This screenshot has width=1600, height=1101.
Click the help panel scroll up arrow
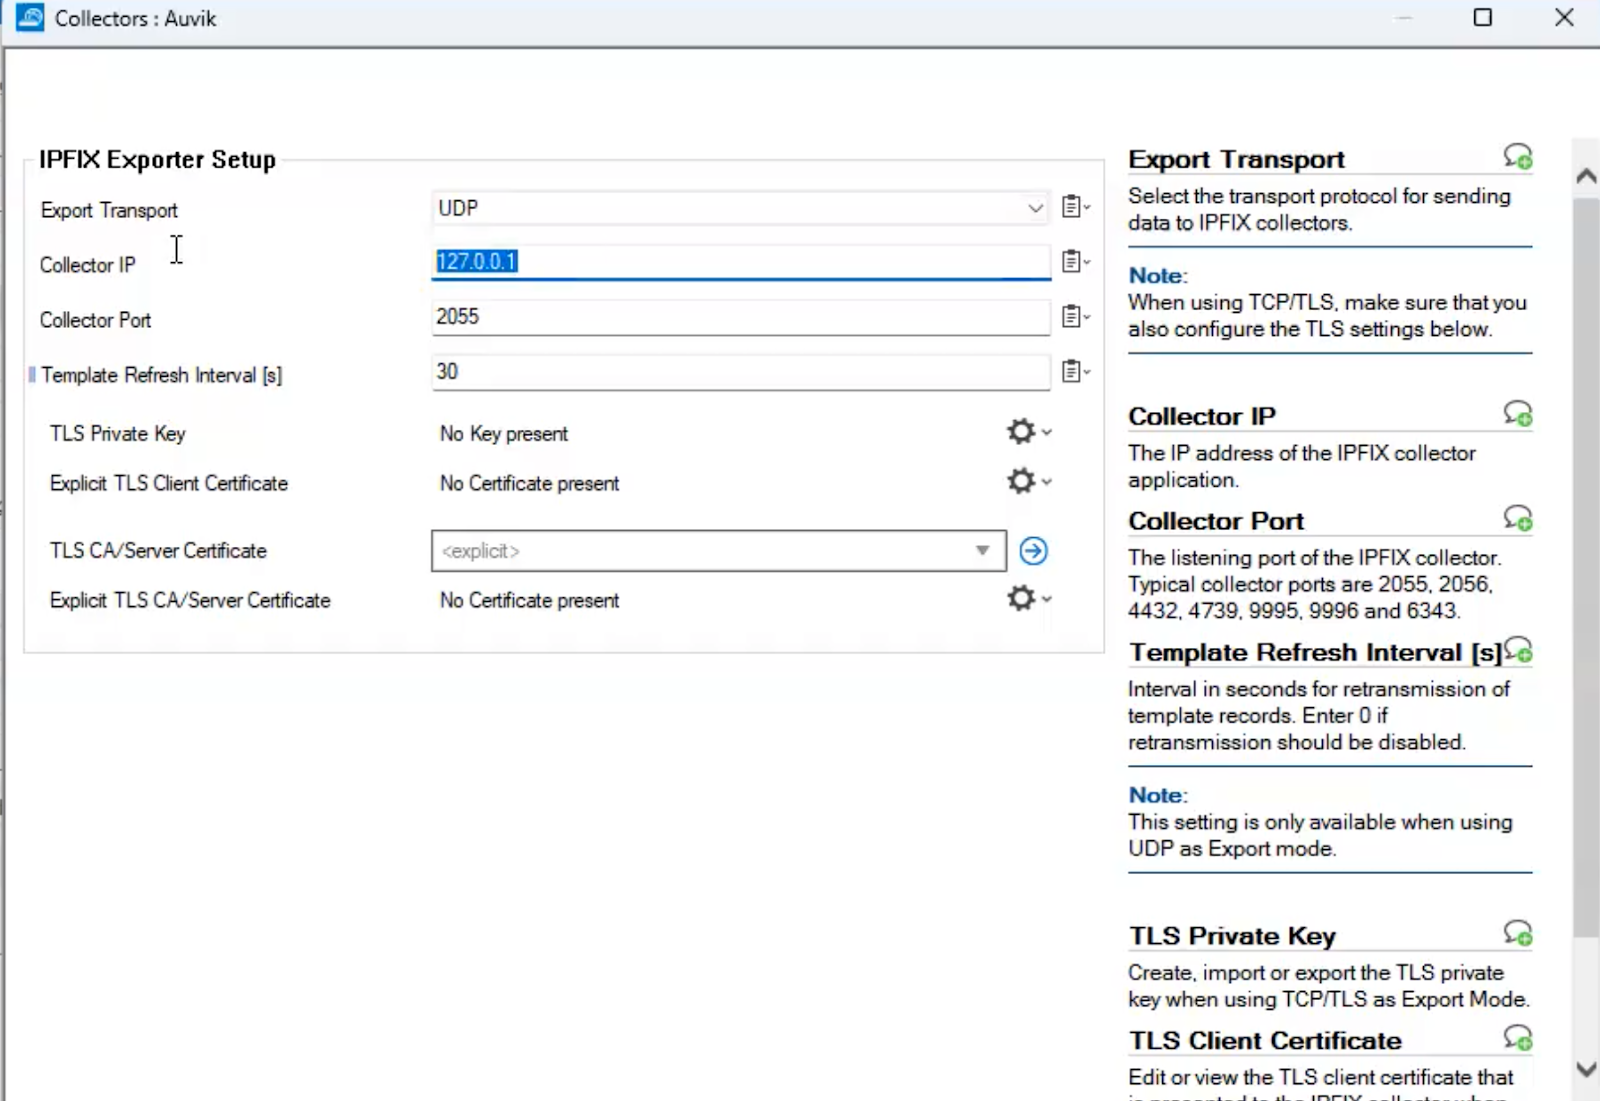click(1586, 176)
